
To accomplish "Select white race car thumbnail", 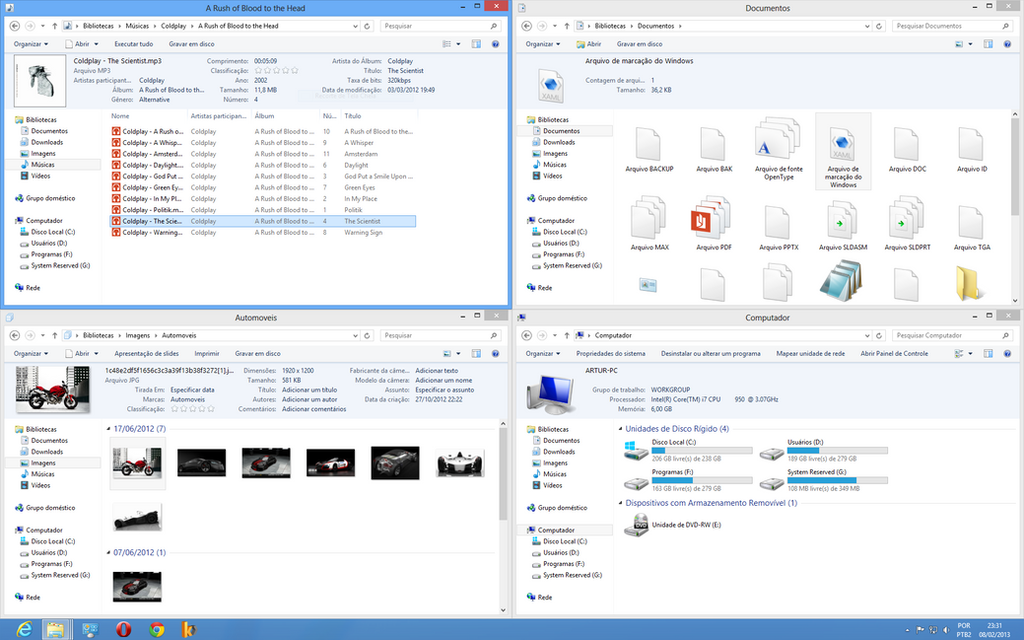I will coord(460,463).
